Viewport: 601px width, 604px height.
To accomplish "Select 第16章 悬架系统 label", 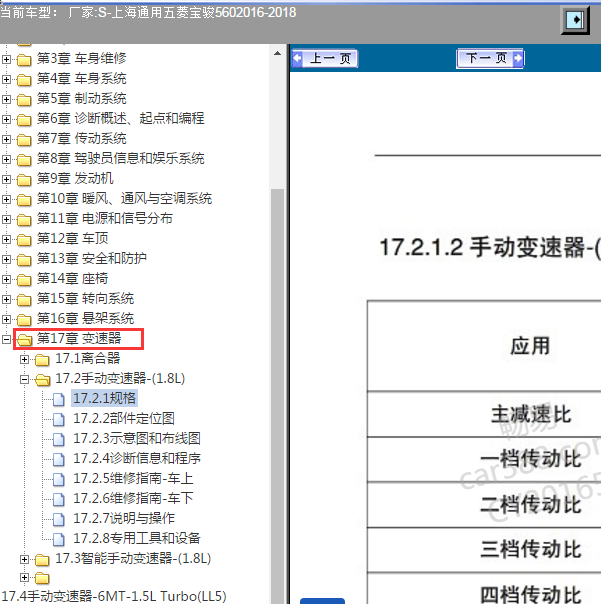I will coord(85,319).
